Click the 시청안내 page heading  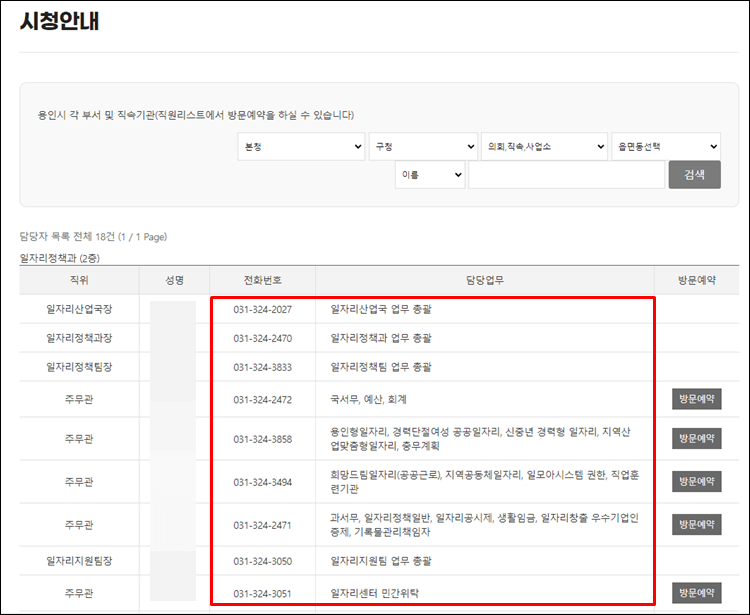point(59,21)
